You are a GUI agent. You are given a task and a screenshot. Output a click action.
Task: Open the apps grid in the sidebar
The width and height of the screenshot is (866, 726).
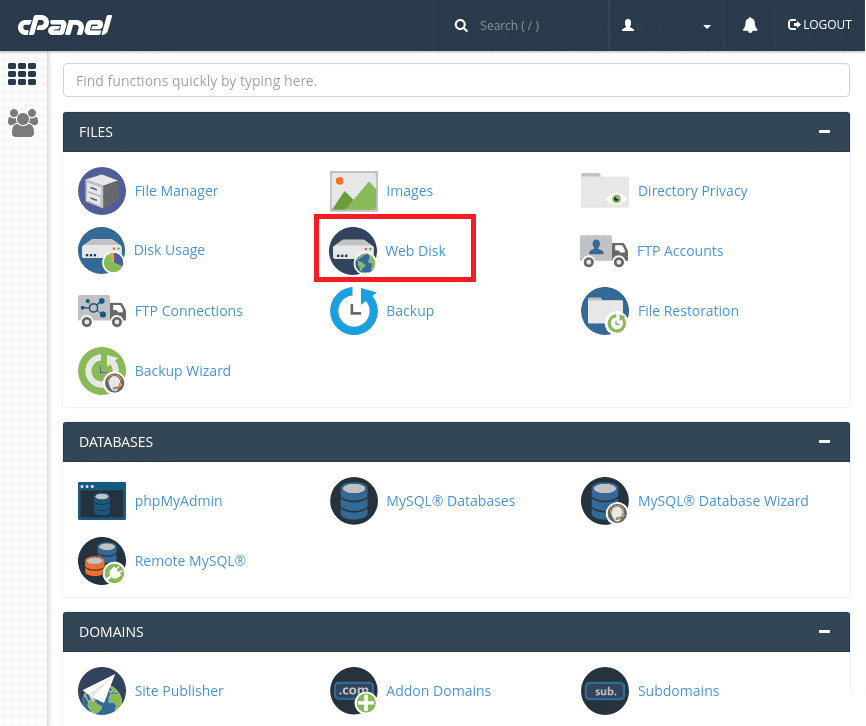[x=22, y=74]
